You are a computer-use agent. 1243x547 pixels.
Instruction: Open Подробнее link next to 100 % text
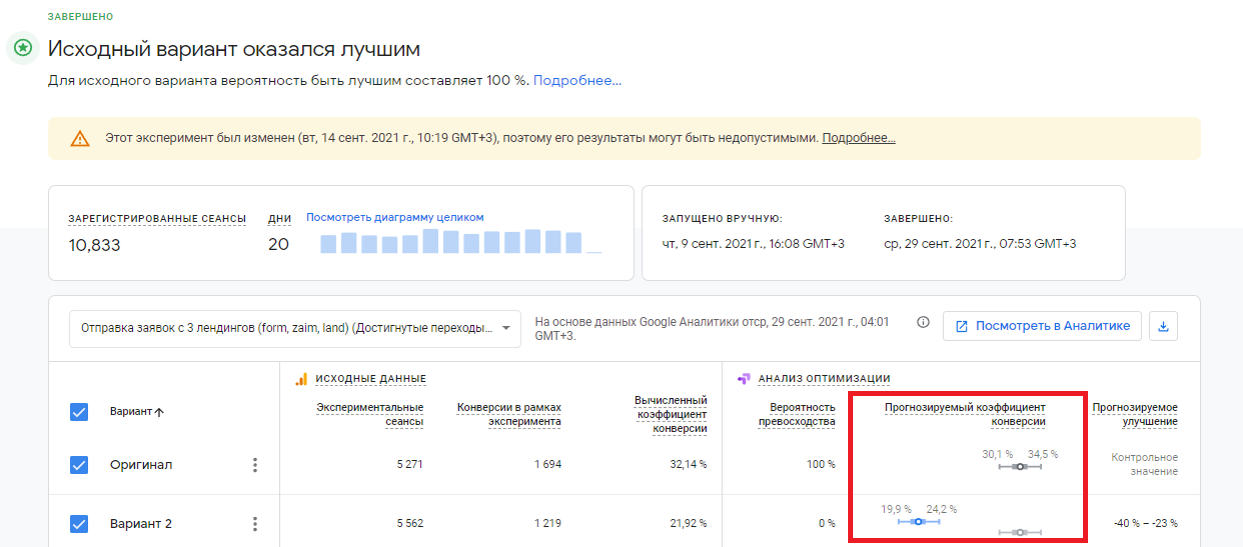tap(577, 80)
